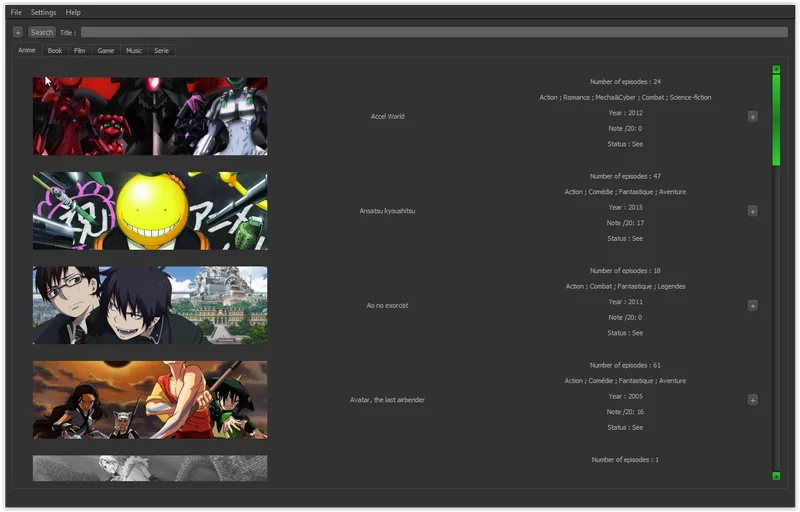800x512 pixels.
Task: Click 'Number of episodes : 18' text
Action: pyautogui.click(x=625, y=270)
